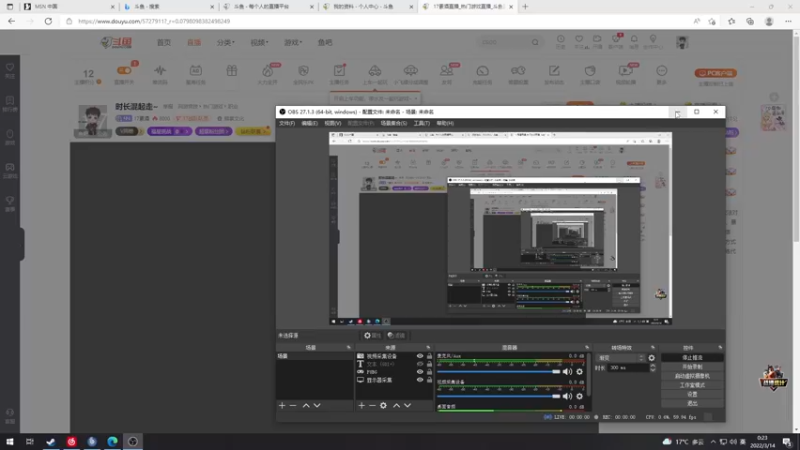
Task: Open OBS 编辑(E) menu
Action: pyautogui.click(x=309, y=123)
